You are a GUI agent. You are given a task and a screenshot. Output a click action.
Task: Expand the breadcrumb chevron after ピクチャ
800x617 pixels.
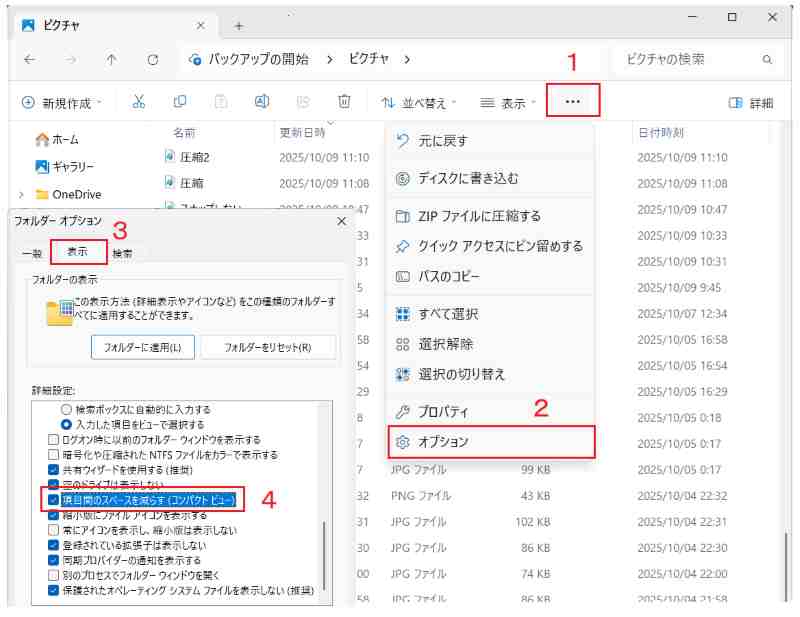pos(407,60)
